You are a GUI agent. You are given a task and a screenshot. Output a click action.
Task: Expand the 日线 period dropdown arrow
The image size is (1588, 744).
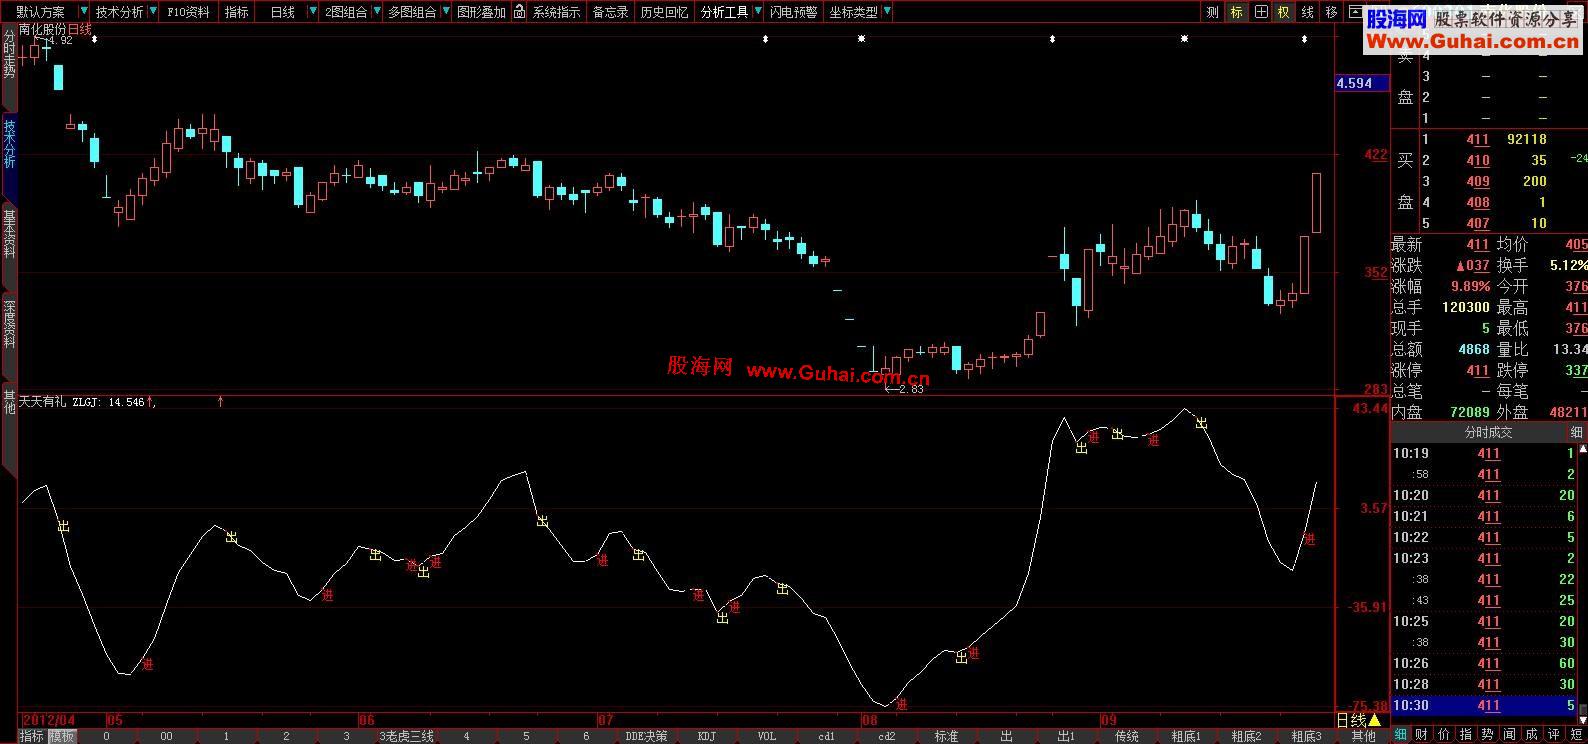313,12
